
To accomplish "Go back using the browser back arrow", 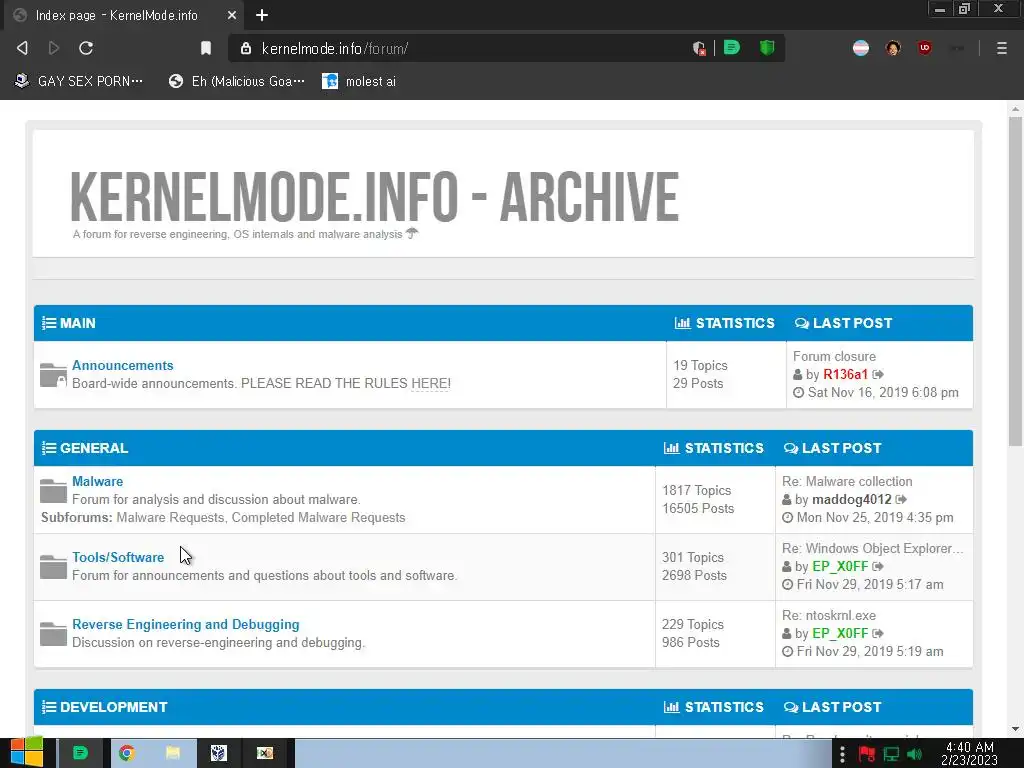I will [x=22, y=48].
